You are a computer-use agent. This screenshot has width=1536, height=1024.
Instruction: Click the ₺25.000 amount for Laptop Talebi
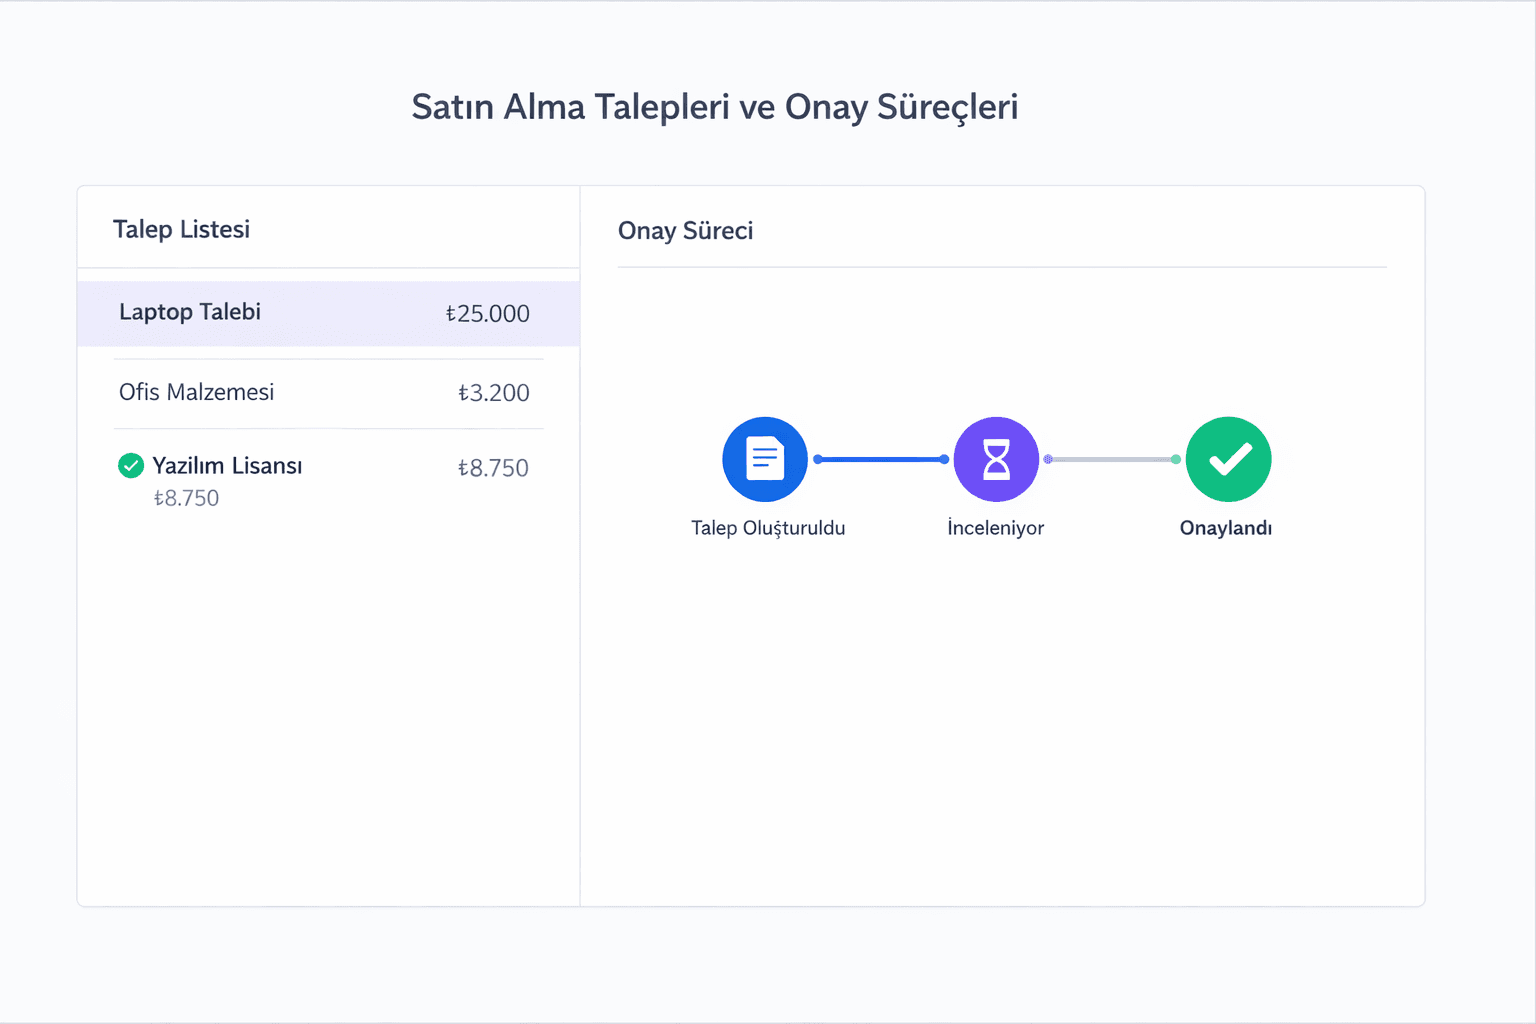tap(487, 313)
